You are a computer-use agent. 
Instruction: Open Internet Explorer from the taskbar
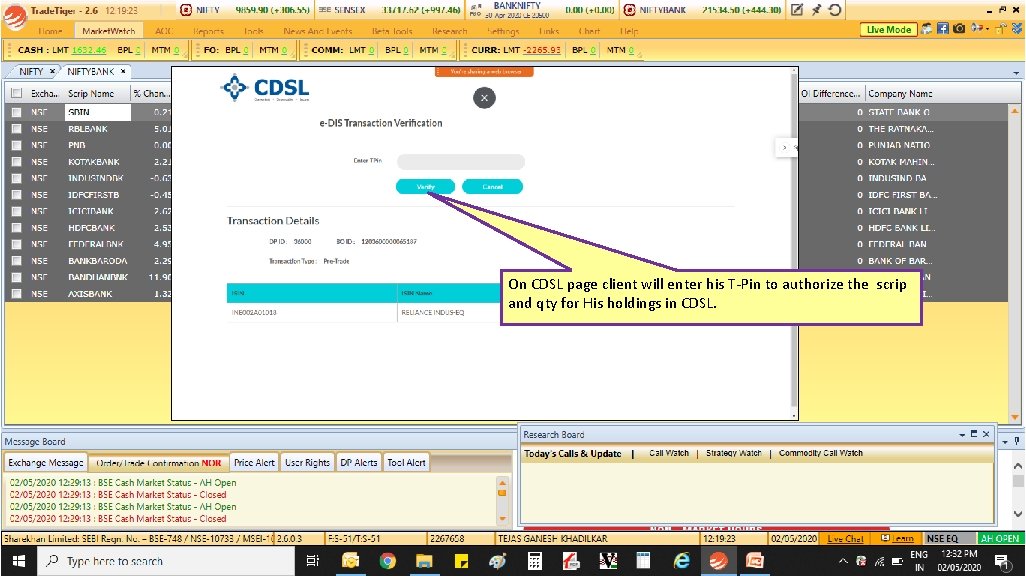(681, 561)
